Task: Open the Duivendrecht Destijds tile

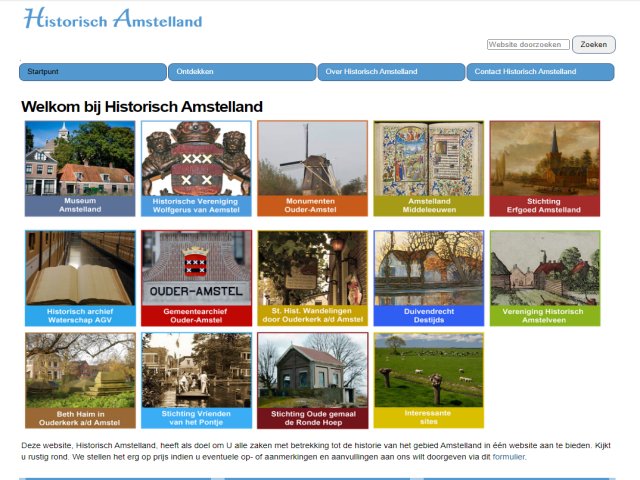Action: 429,278
